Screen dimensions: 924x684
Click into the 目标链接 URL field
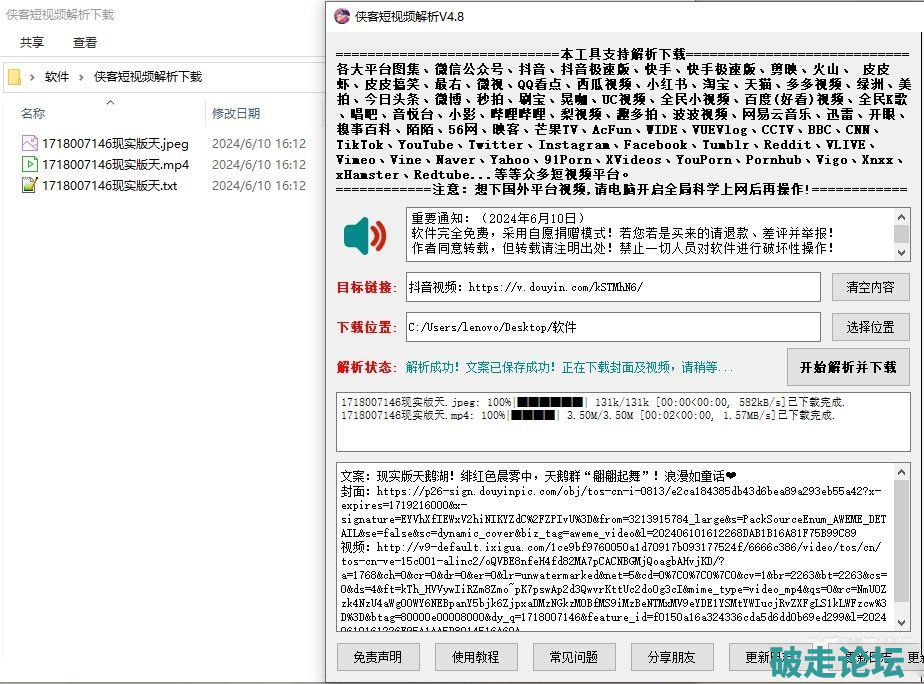coord(612,287)
